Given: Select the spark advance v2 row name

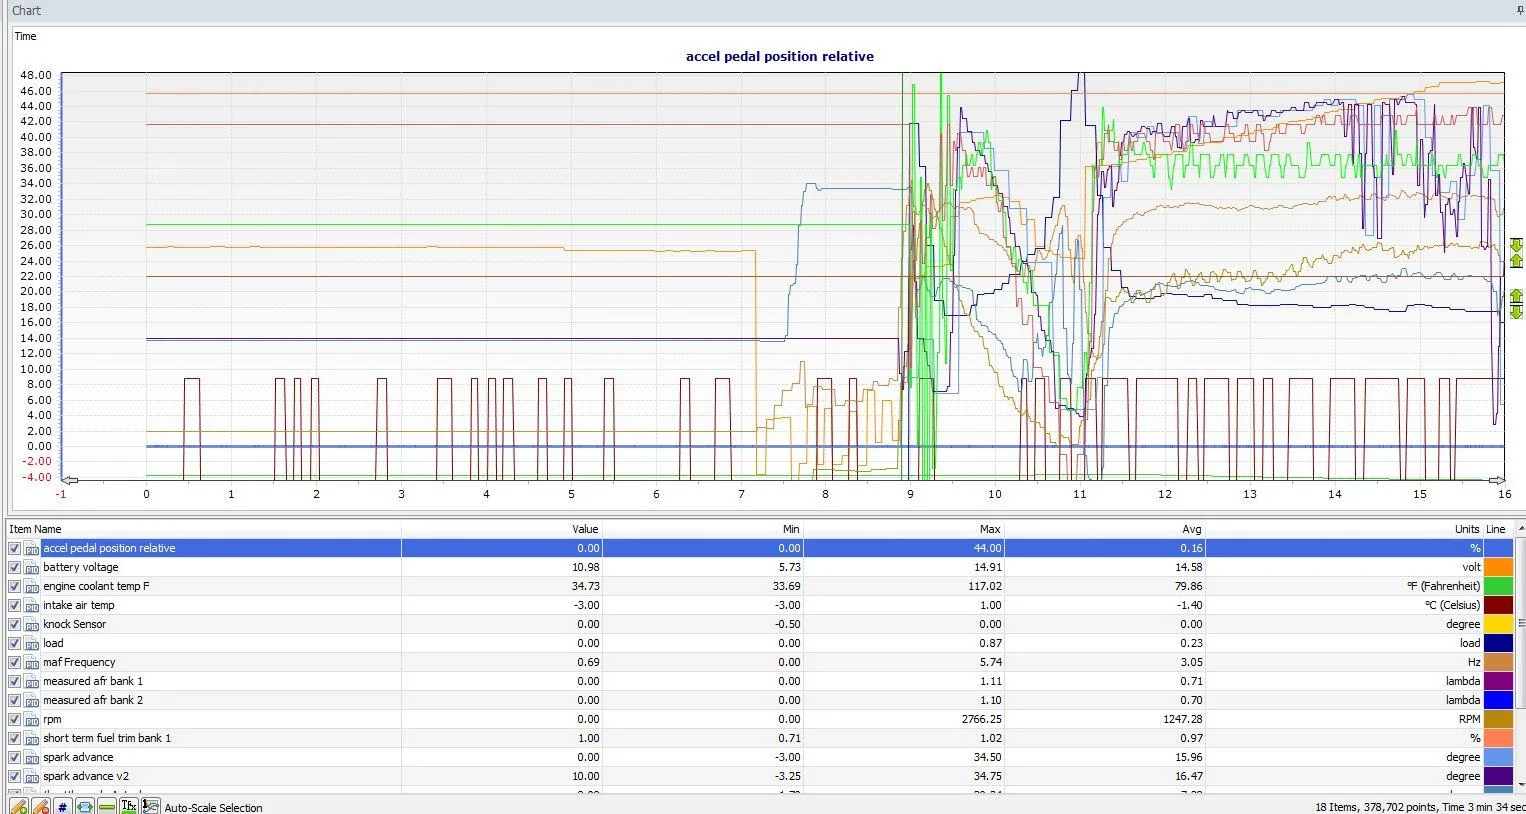Looking at the screenshot, I should [86, 776].
